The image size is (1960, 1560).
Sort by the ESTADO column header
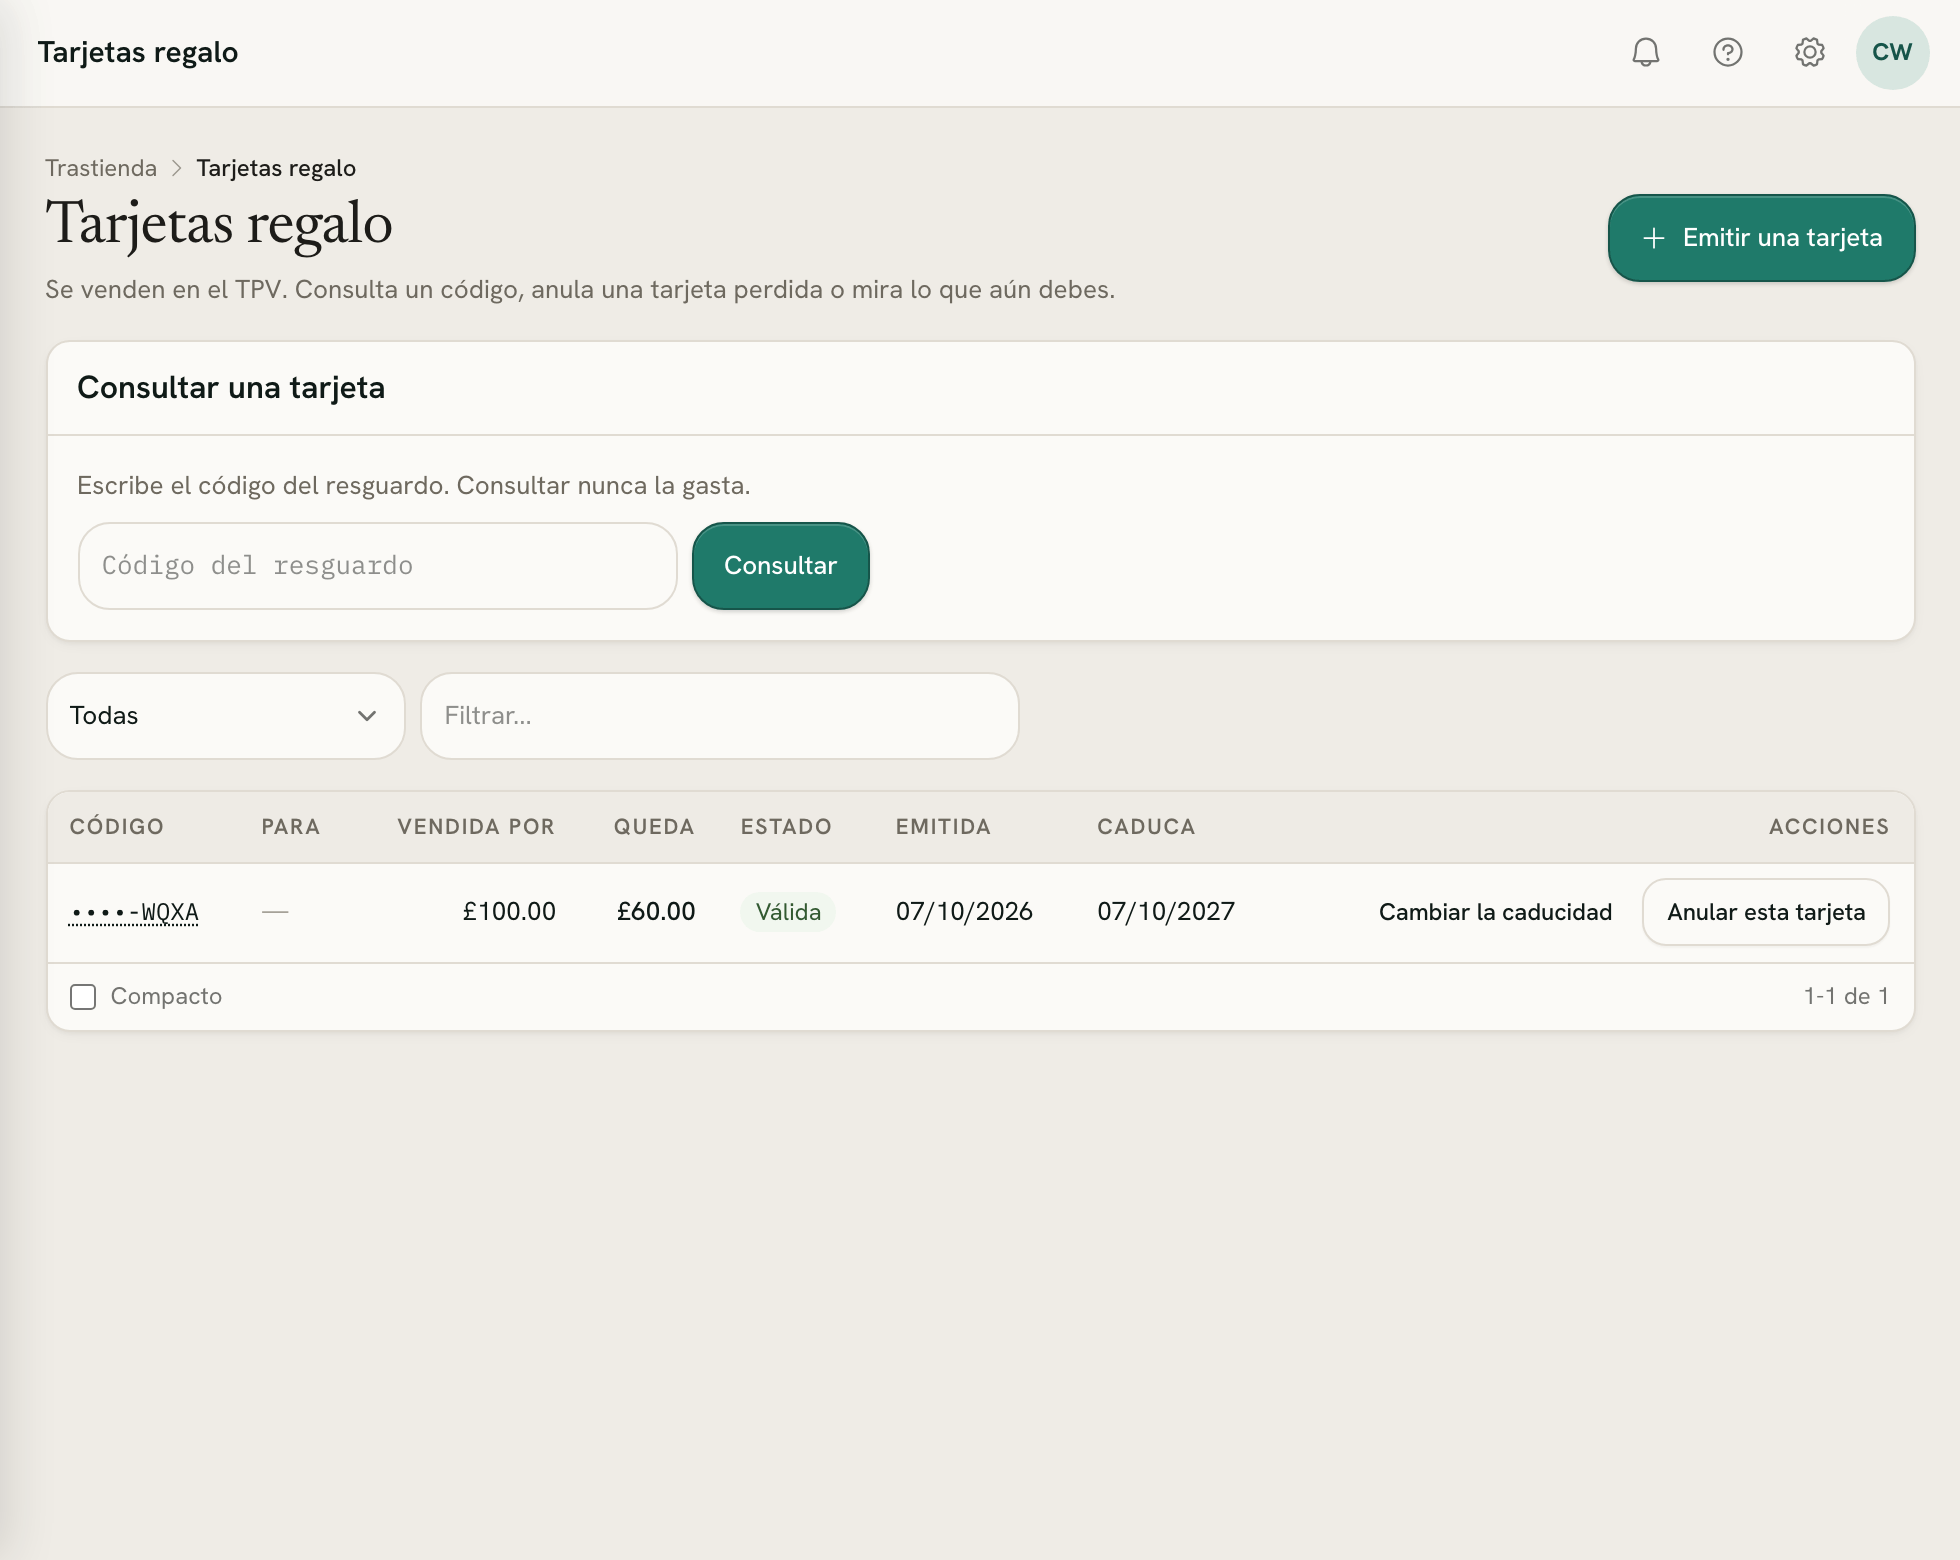click(x=786, y=827)
